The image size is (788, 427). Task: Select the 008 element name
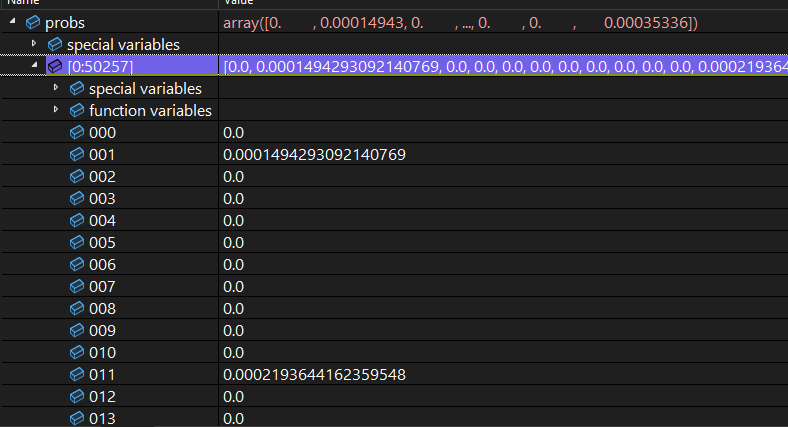(x=103, y=308)
